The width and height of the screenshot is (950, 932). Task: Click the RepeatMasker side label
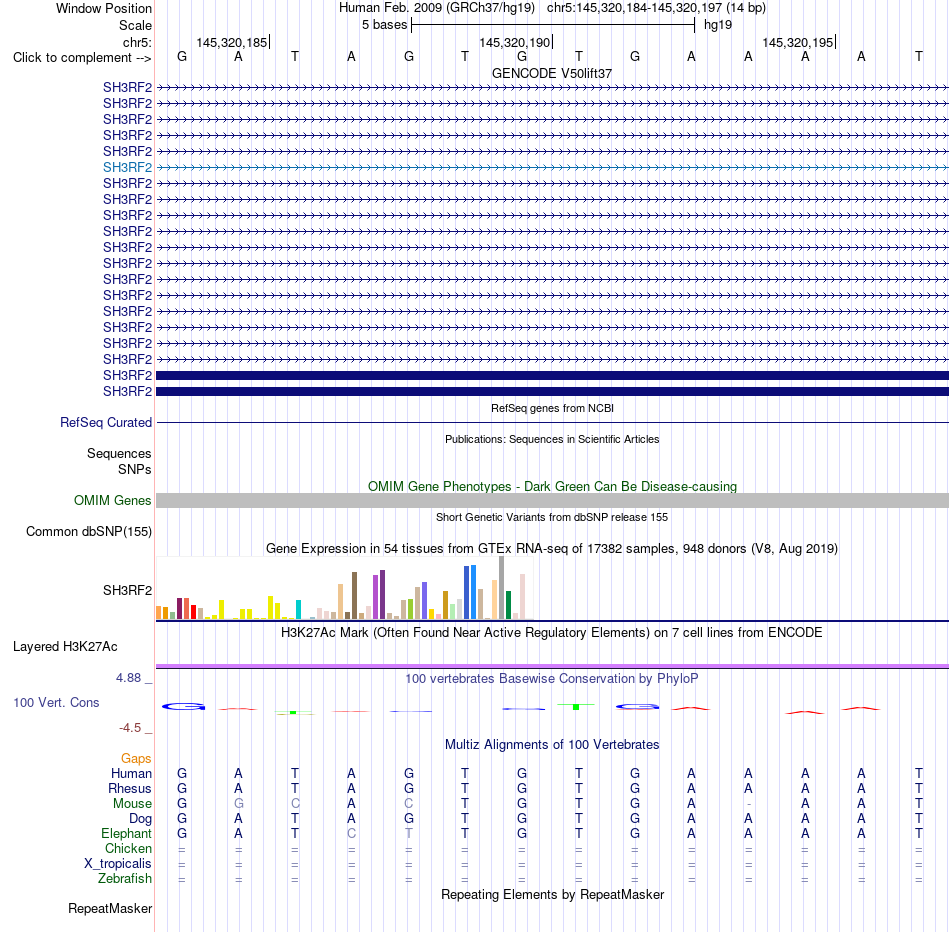click(x=110, y=909)
